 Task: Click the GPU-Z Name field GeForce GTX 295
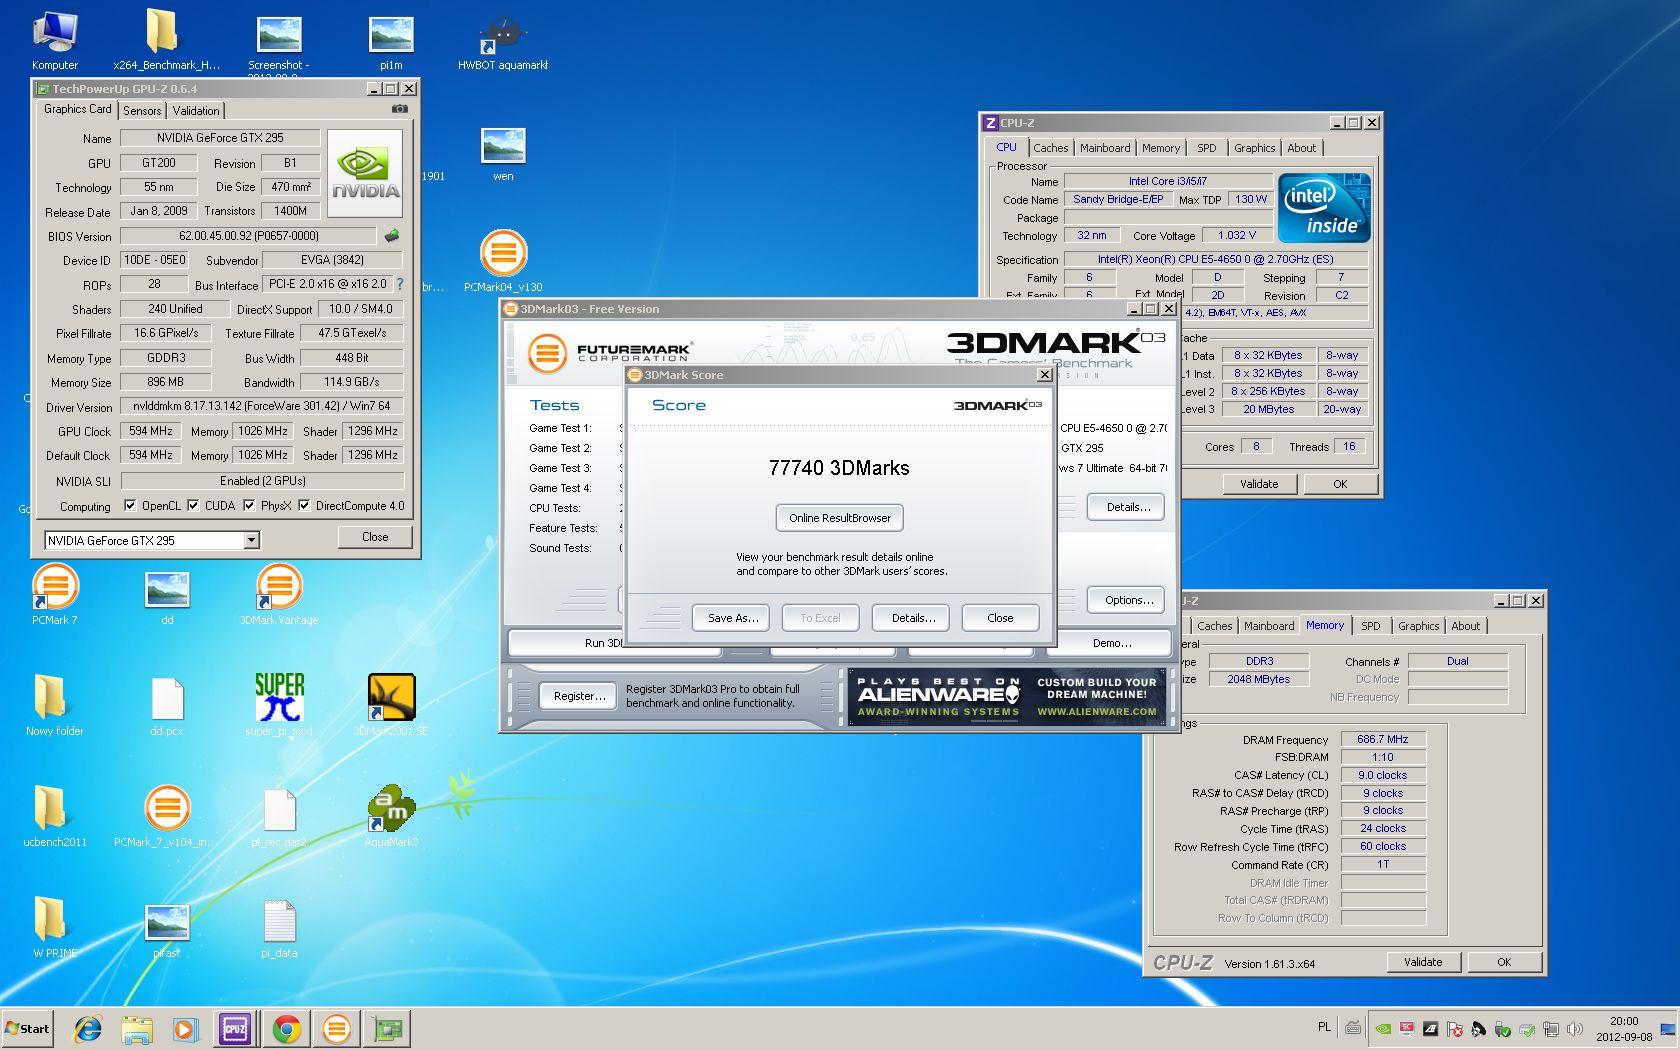click(220, 138)
